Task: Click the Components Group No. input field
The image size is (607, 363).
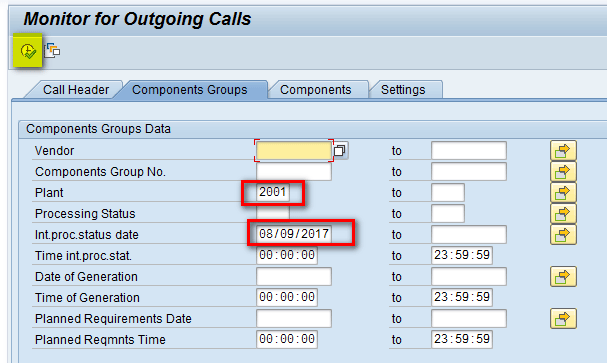Action: [294, 171]
